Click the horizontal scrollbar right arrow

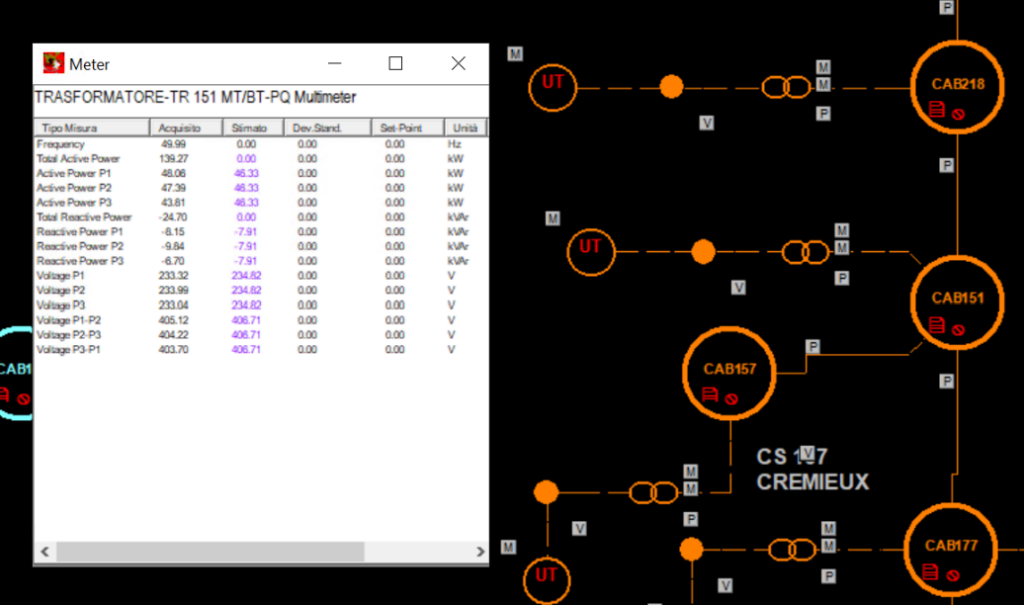pos(479,551)
